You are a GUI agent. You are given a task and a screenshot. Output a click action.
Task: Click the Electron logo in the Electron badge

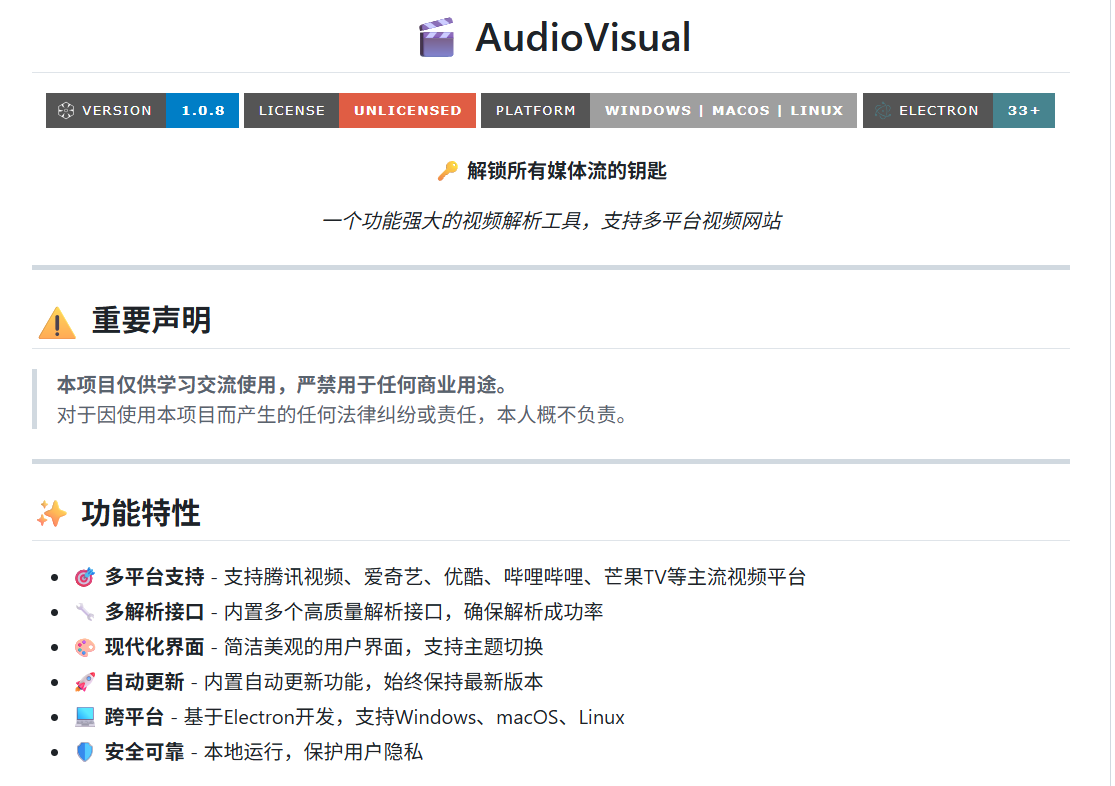(x=882, y=111)
